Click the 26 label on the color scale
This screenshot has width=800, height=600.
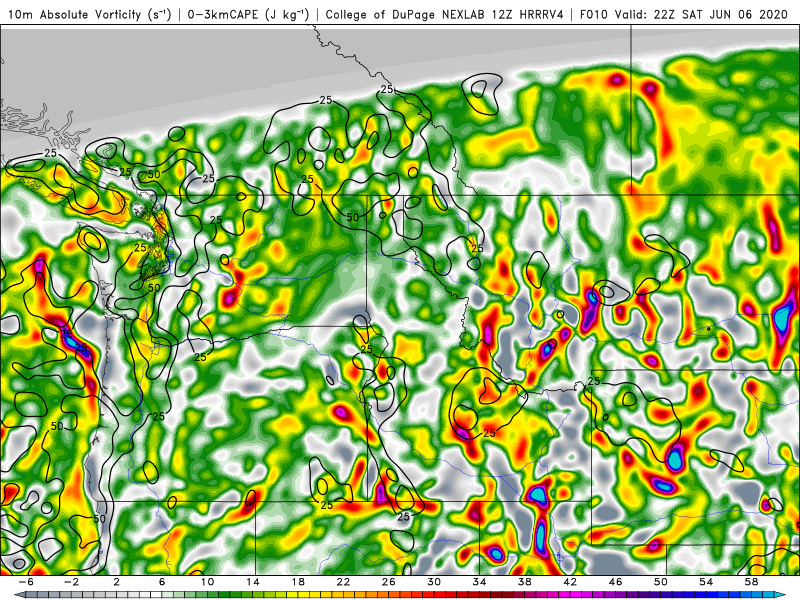click(x=389, y=582)
